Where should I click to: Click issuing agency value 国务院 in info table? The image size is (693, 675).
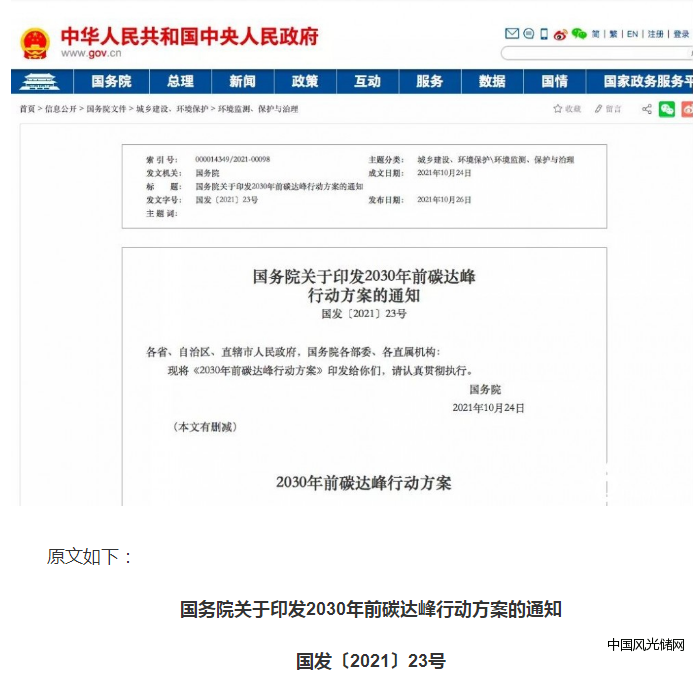[207, 173]
